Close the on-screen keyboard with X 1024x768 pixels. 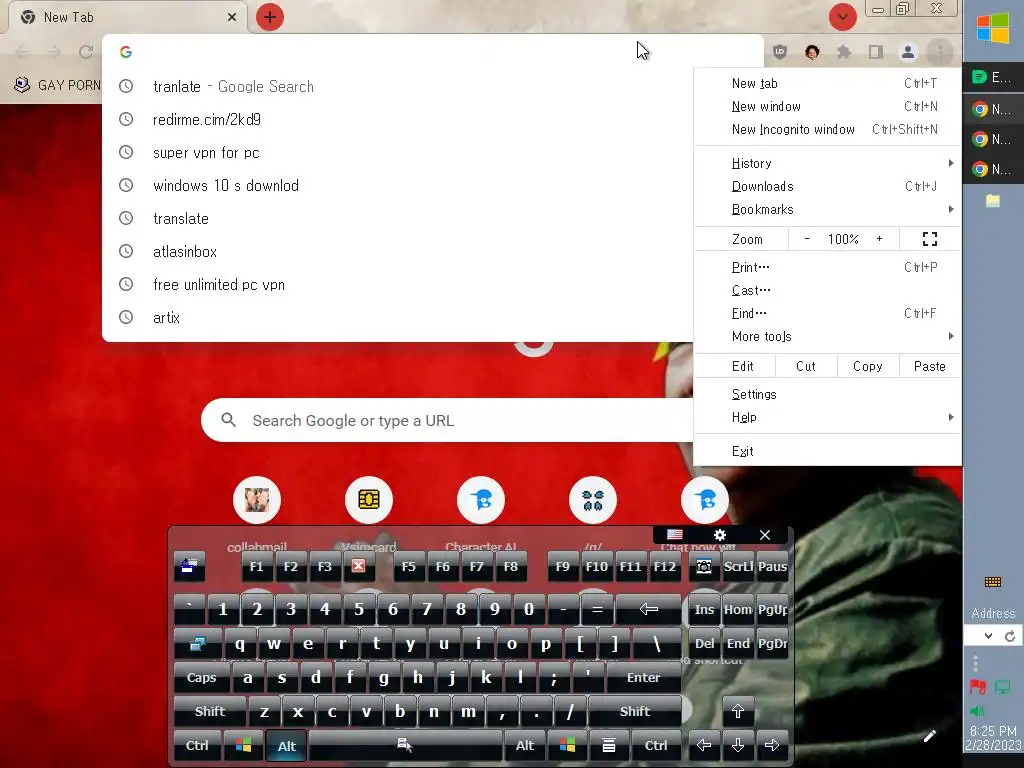[x=765, y=535]
